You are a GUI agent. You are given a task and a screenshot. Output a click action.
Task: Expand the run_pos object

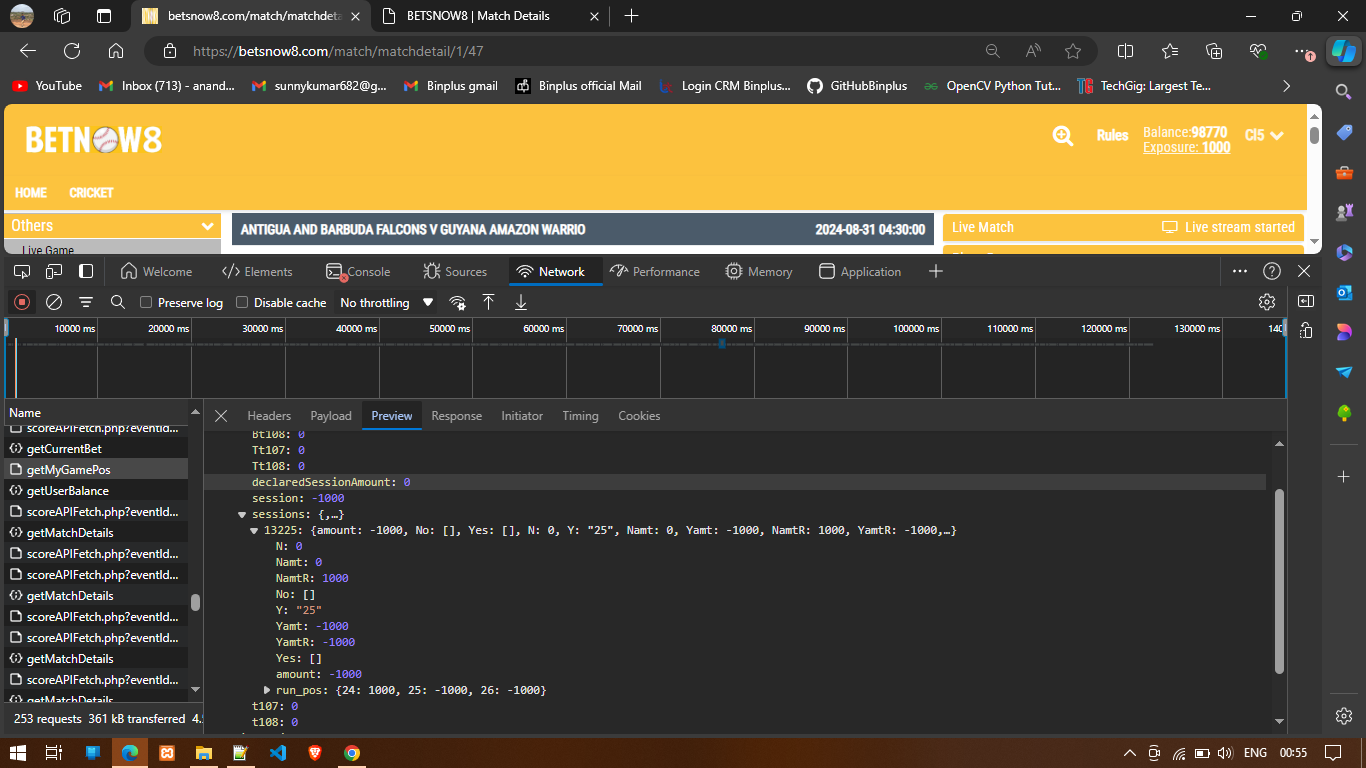(x=267, y=690)
